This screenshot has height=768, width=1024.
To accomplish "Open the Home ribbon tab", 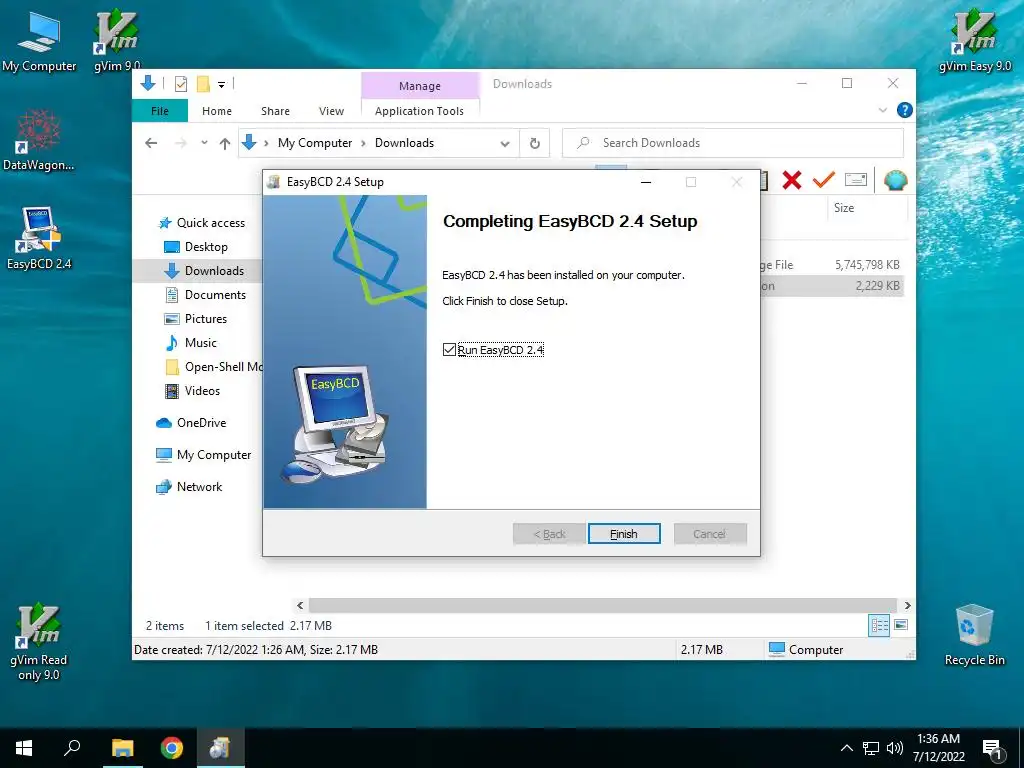I will pyautogui.click(x=217, y=111).
